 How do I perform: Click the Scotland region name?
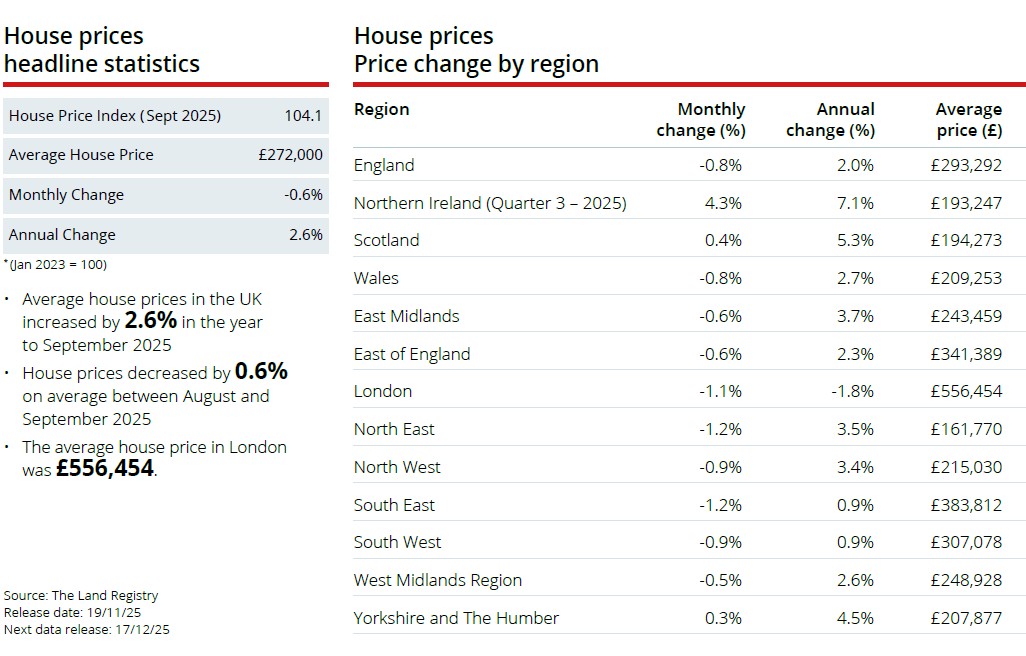(x=387, y=240)
